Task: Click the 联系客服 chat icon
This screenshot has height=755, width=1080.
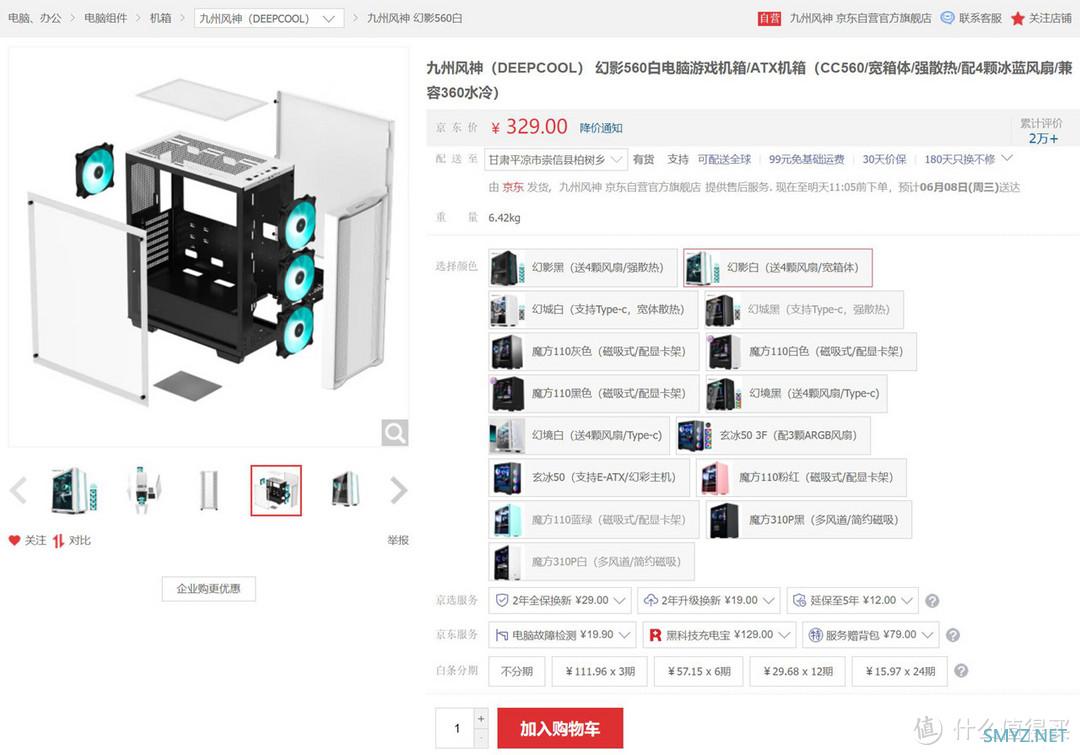Action: pyautogui.click(x=948, y=18)
